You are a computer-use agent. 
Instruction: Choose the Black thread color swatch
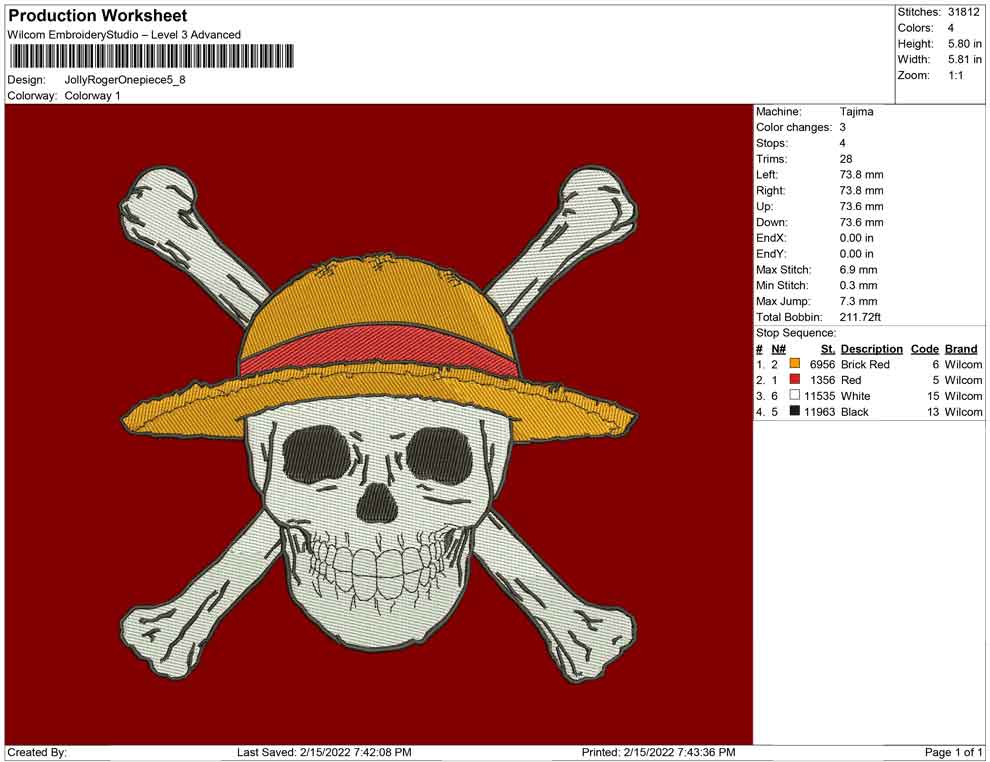click(x=795, y=412)
